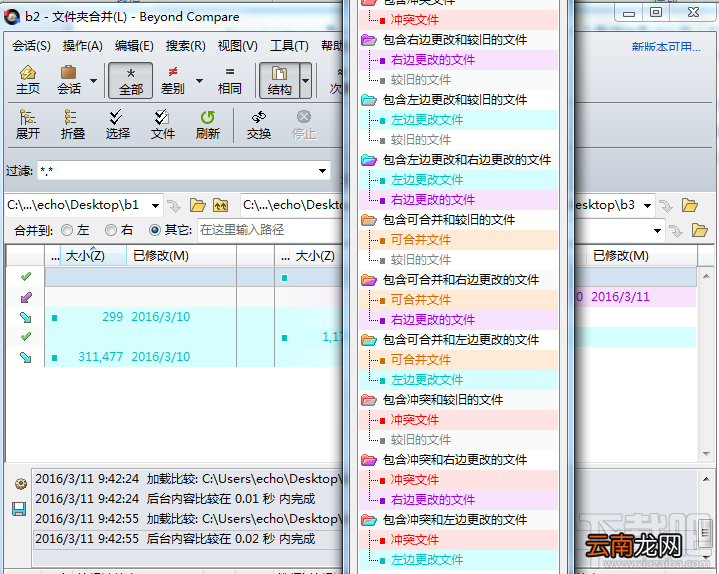Show identical files with 相同

pos(229,80)
